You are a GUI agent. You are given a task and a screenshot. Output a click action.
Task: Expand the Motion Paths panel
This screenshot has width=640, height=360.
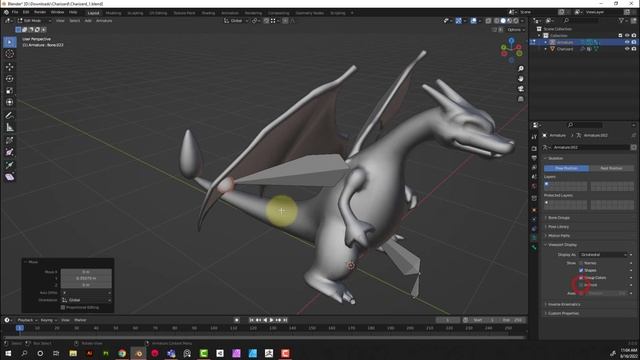(558, 236)
